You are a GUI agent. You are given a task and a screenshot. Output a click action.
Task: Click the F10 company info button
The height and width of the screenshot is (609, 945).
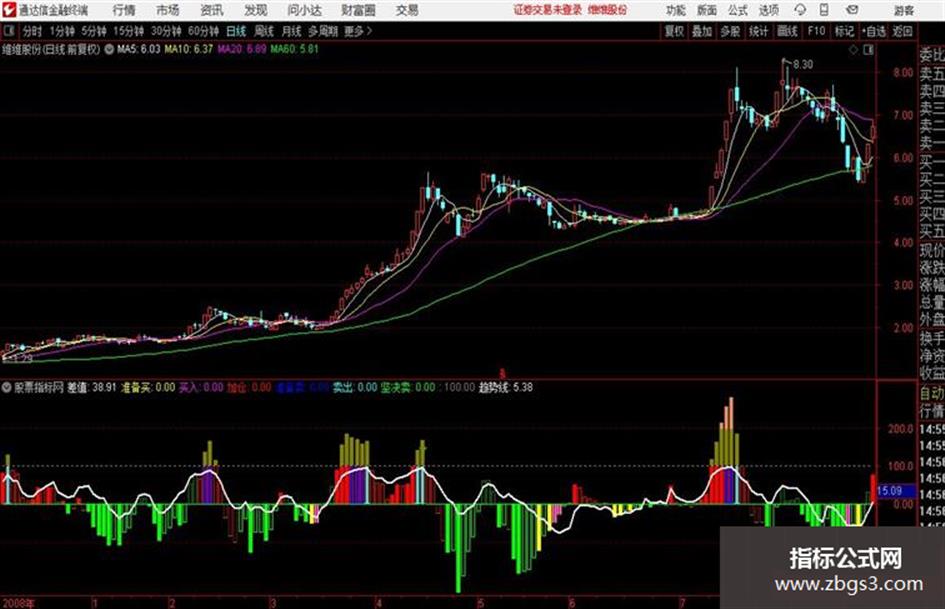(x=816, y=31)
